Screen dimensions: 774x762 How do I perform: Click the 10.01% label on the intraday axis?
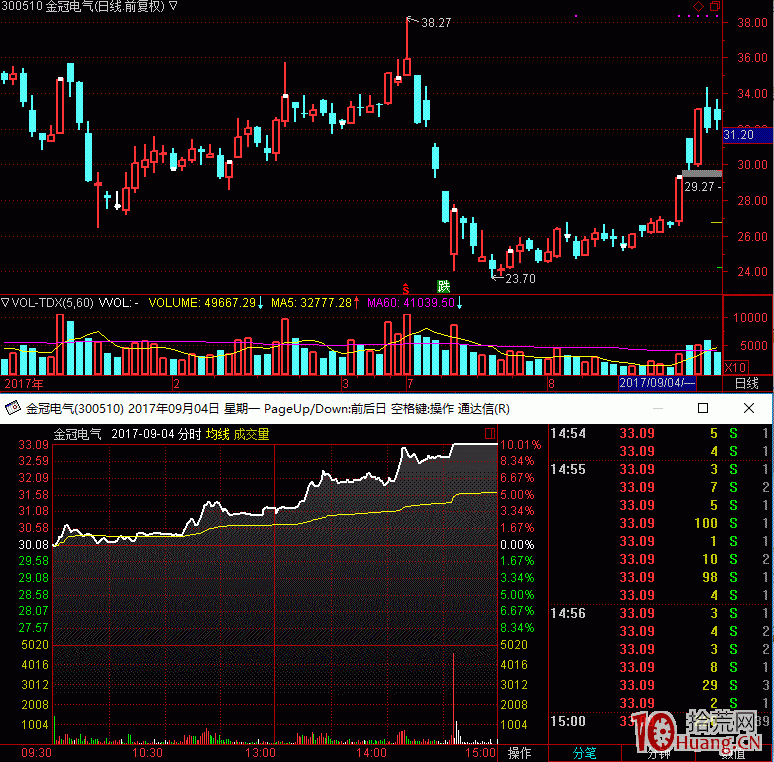click(x=520, y=445)
